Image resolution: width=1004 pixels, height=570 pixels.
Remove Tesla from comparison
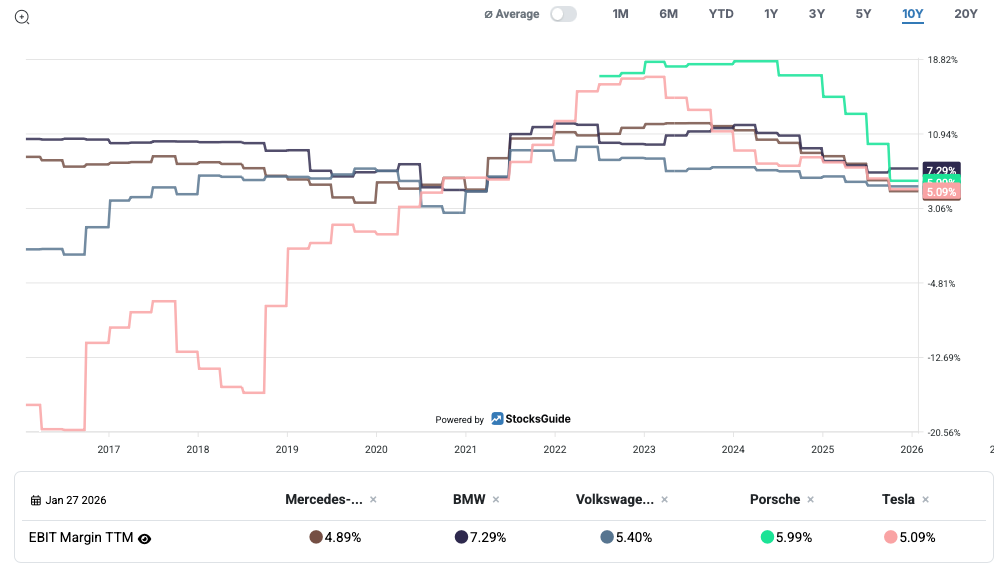tap(925, 500)
